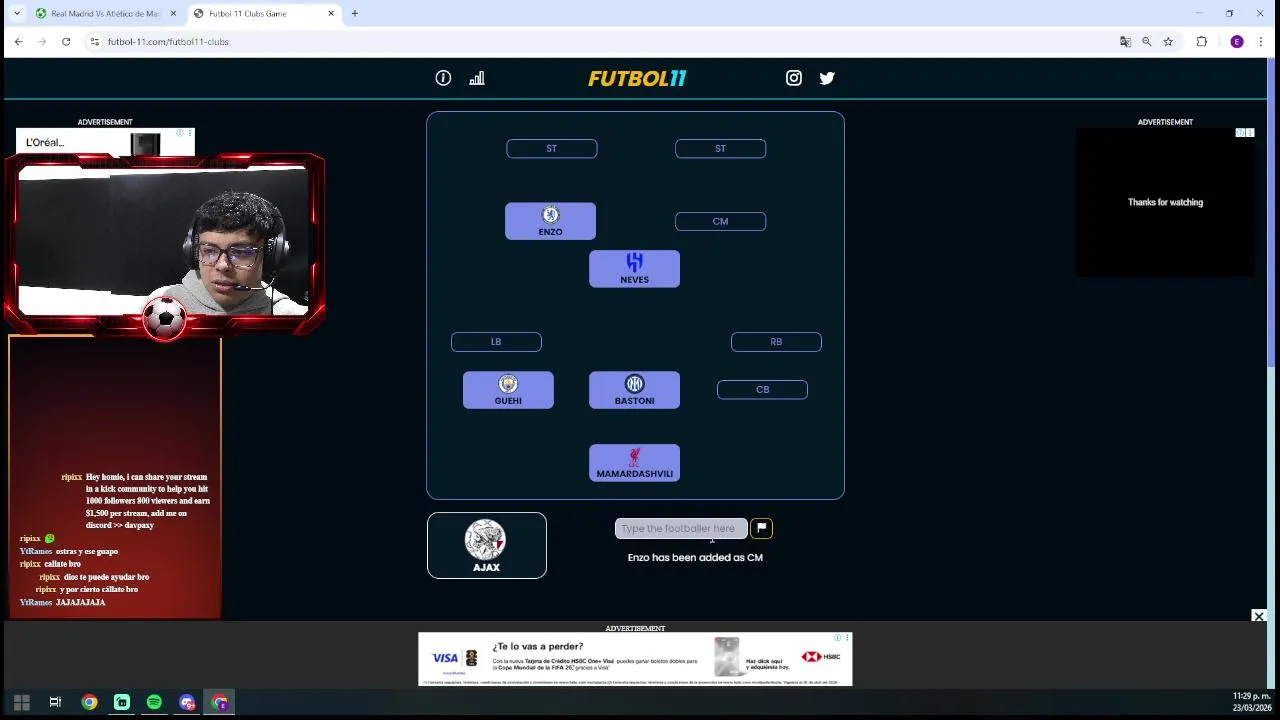Open Windows Task View
The width and height of the screenshot is (1280, 720).
[x=55, y=702]
